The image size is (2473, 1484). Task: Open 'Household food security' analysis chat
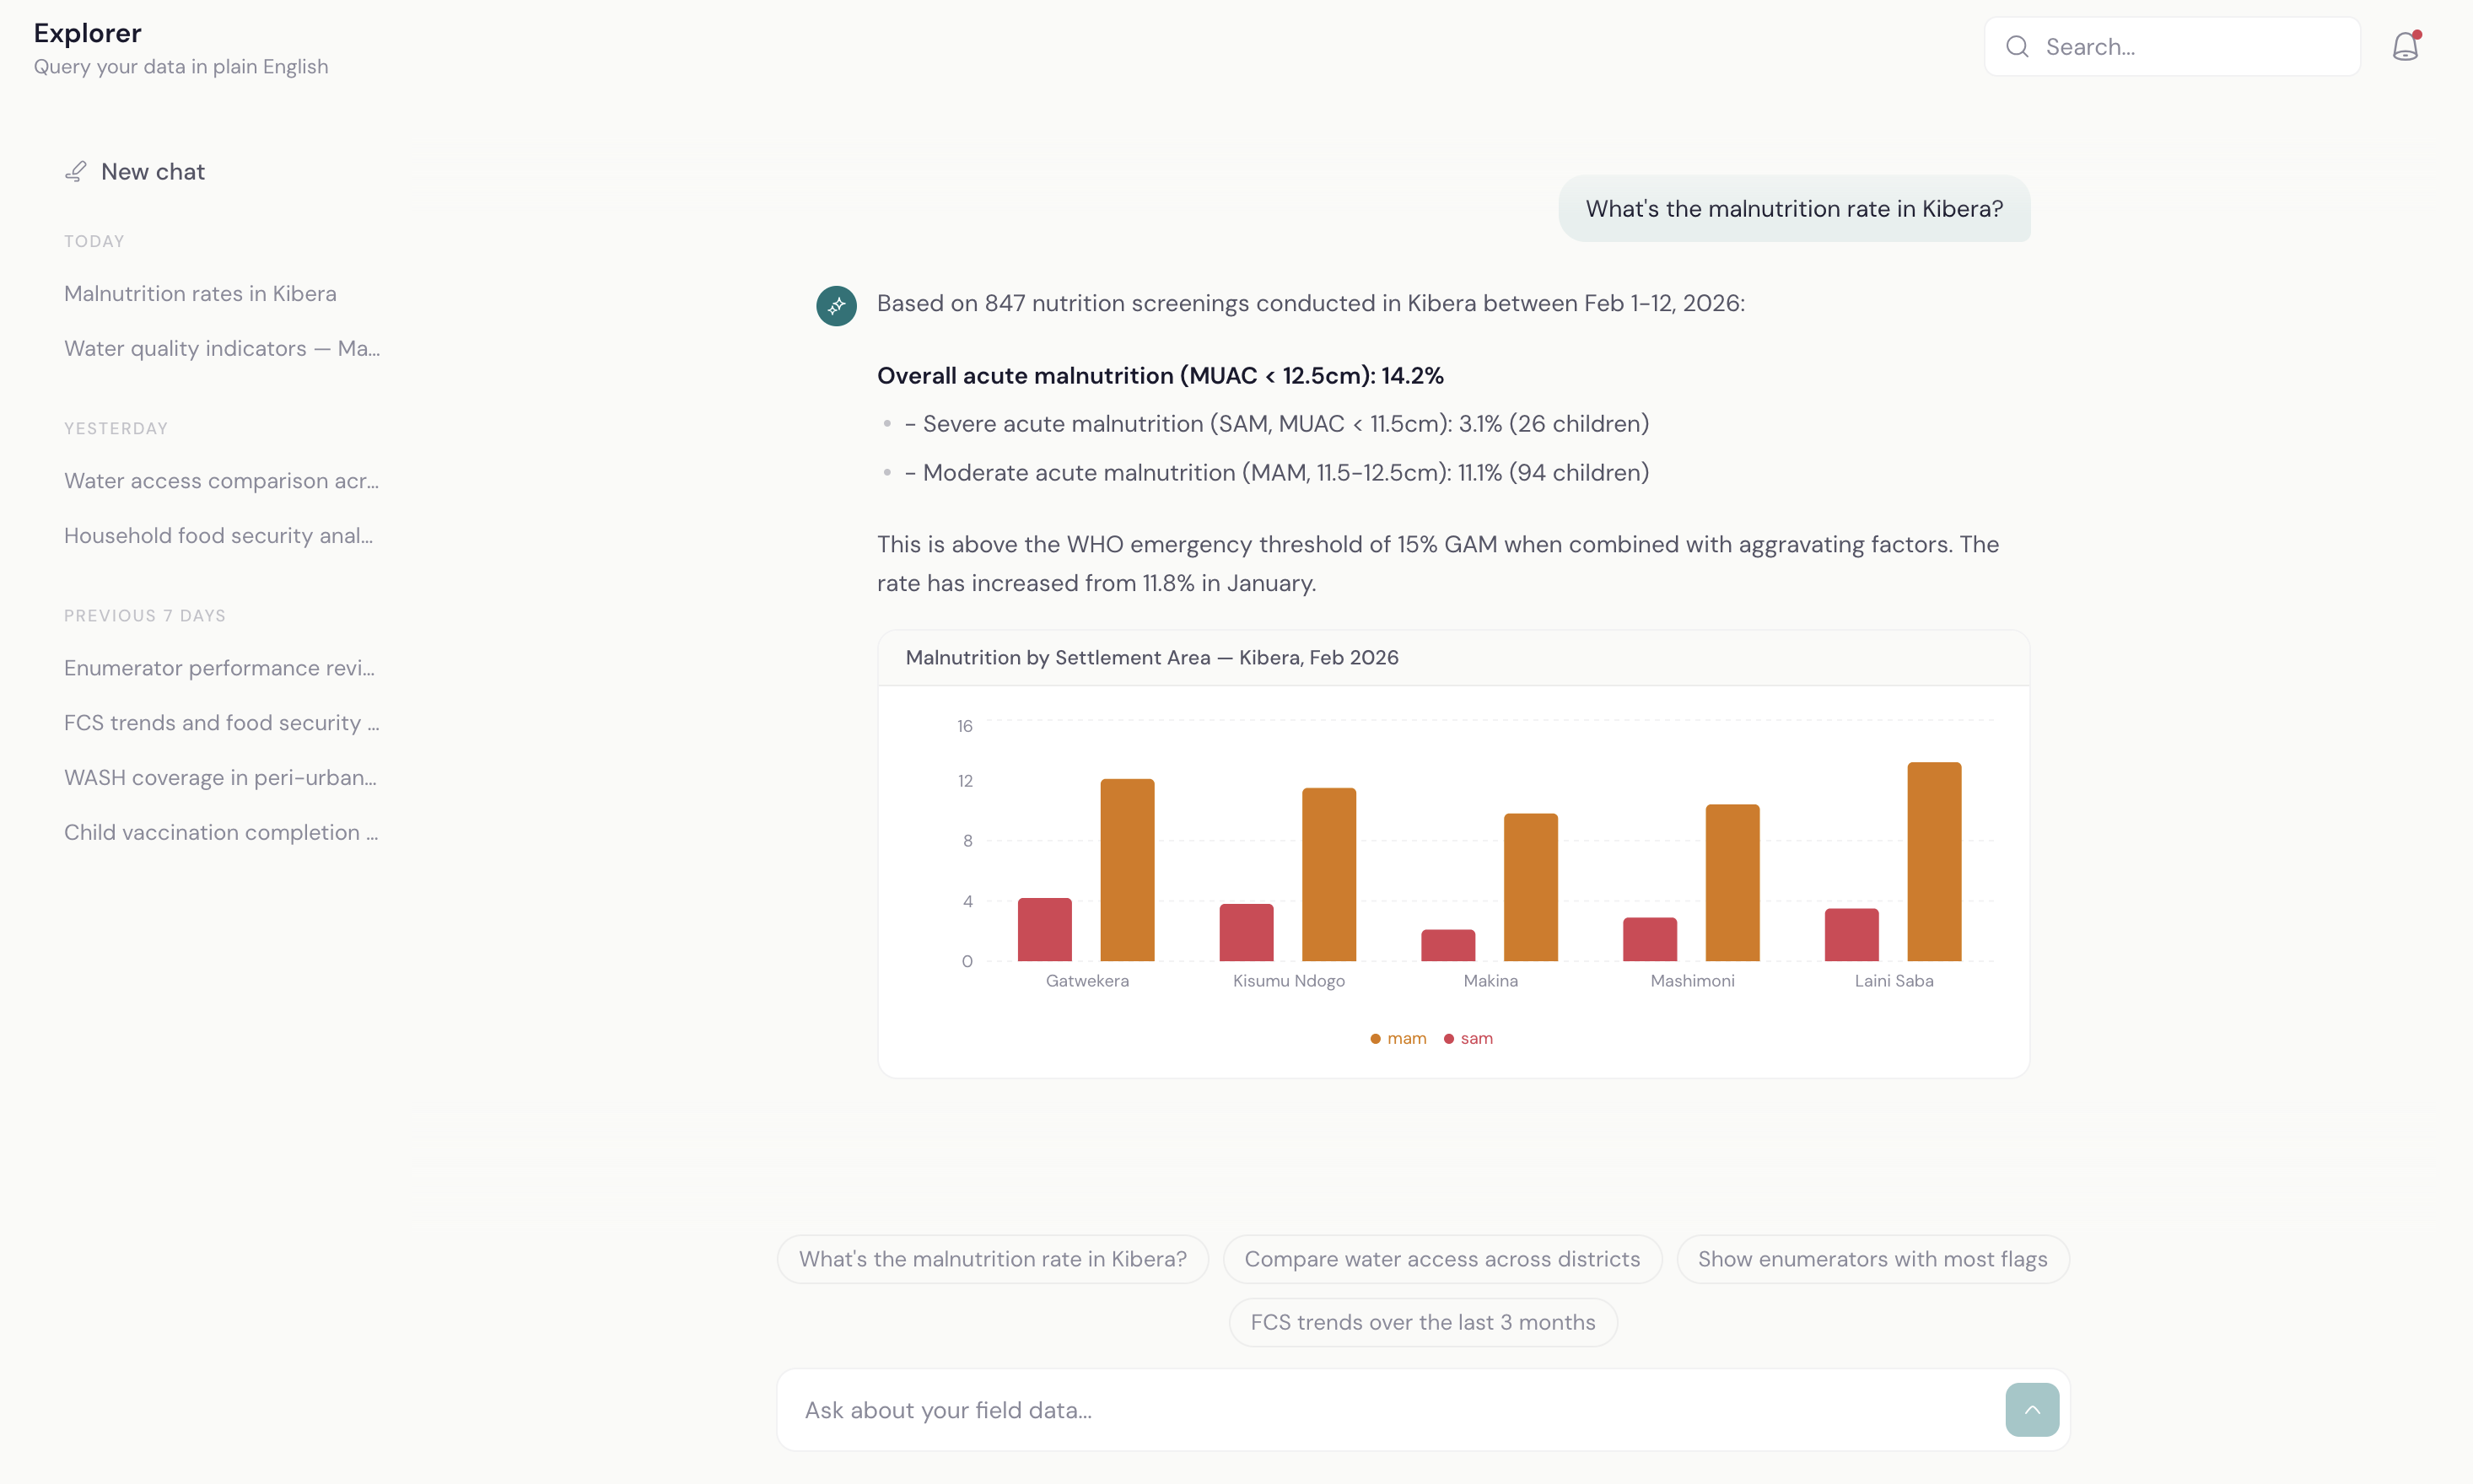point(218,535)
